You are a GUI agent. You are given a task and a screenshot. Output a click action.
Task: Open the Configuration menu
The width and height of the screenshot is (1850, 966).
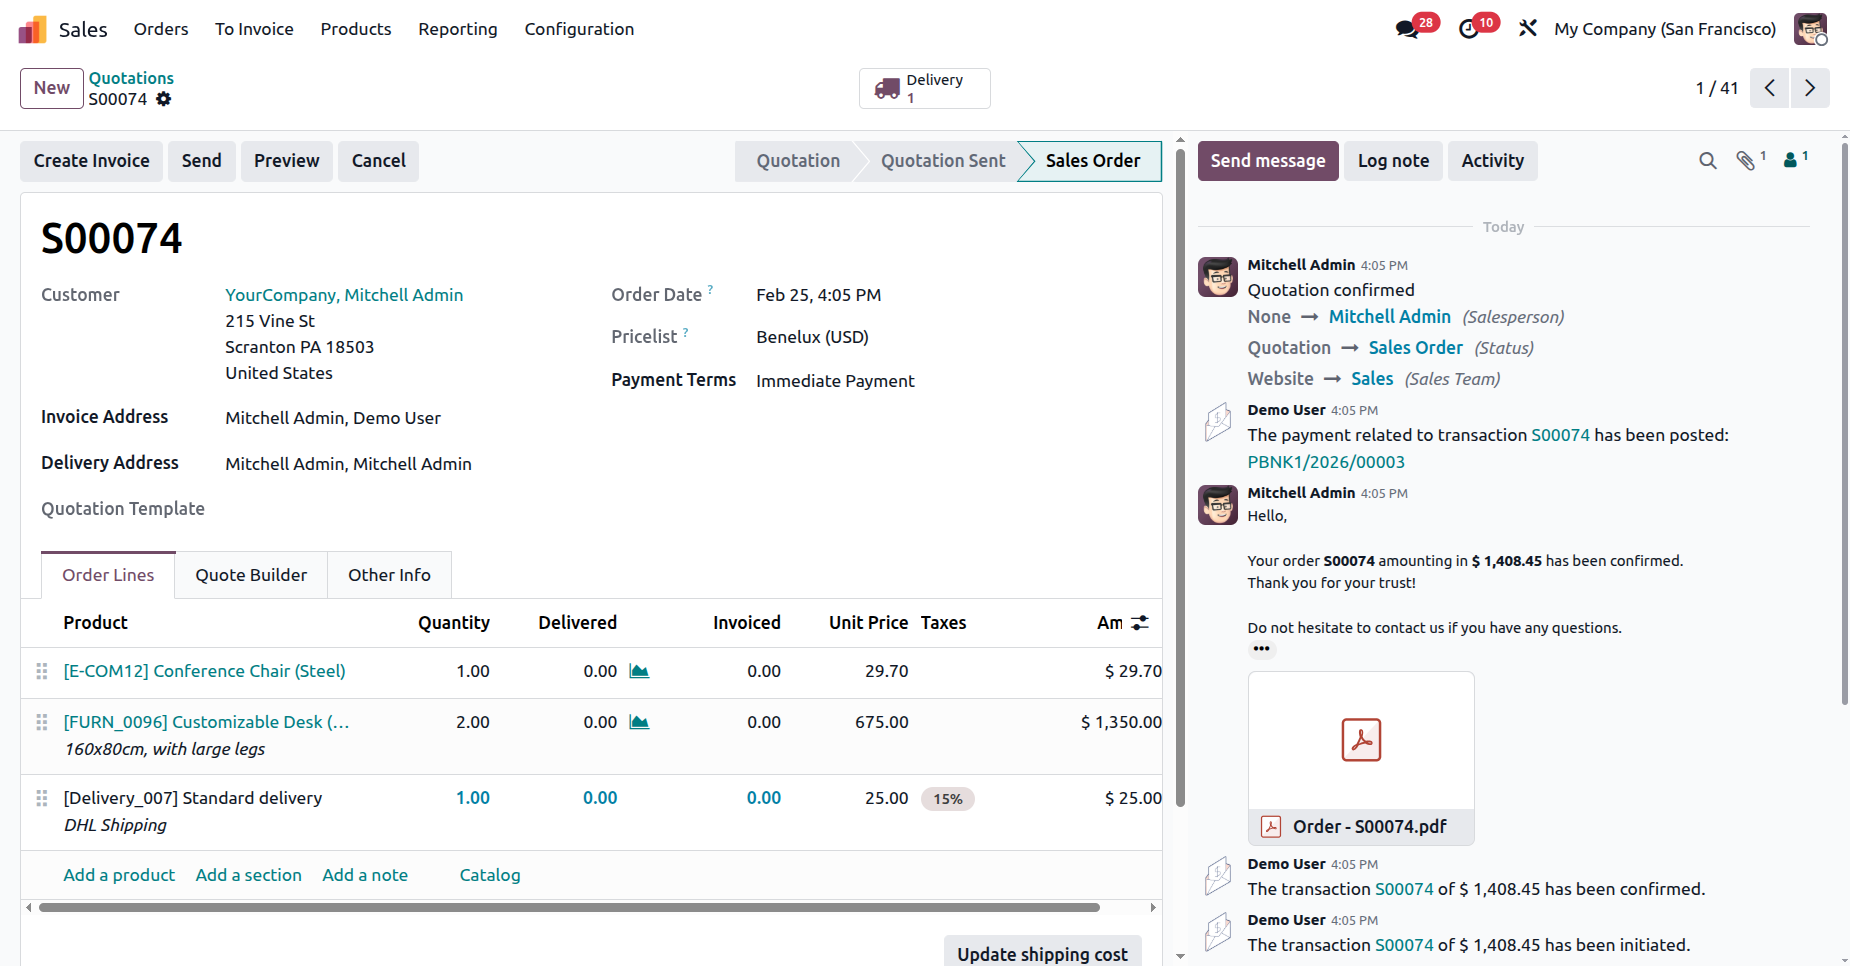click(x=579, y=29)
